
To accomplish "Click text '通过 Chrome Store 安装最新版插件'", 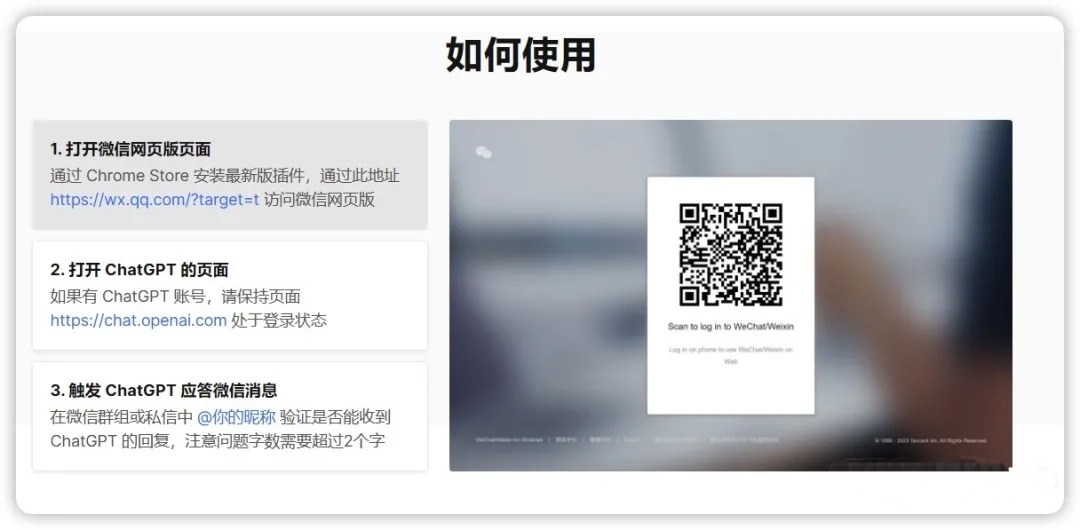I will point(179,175).
